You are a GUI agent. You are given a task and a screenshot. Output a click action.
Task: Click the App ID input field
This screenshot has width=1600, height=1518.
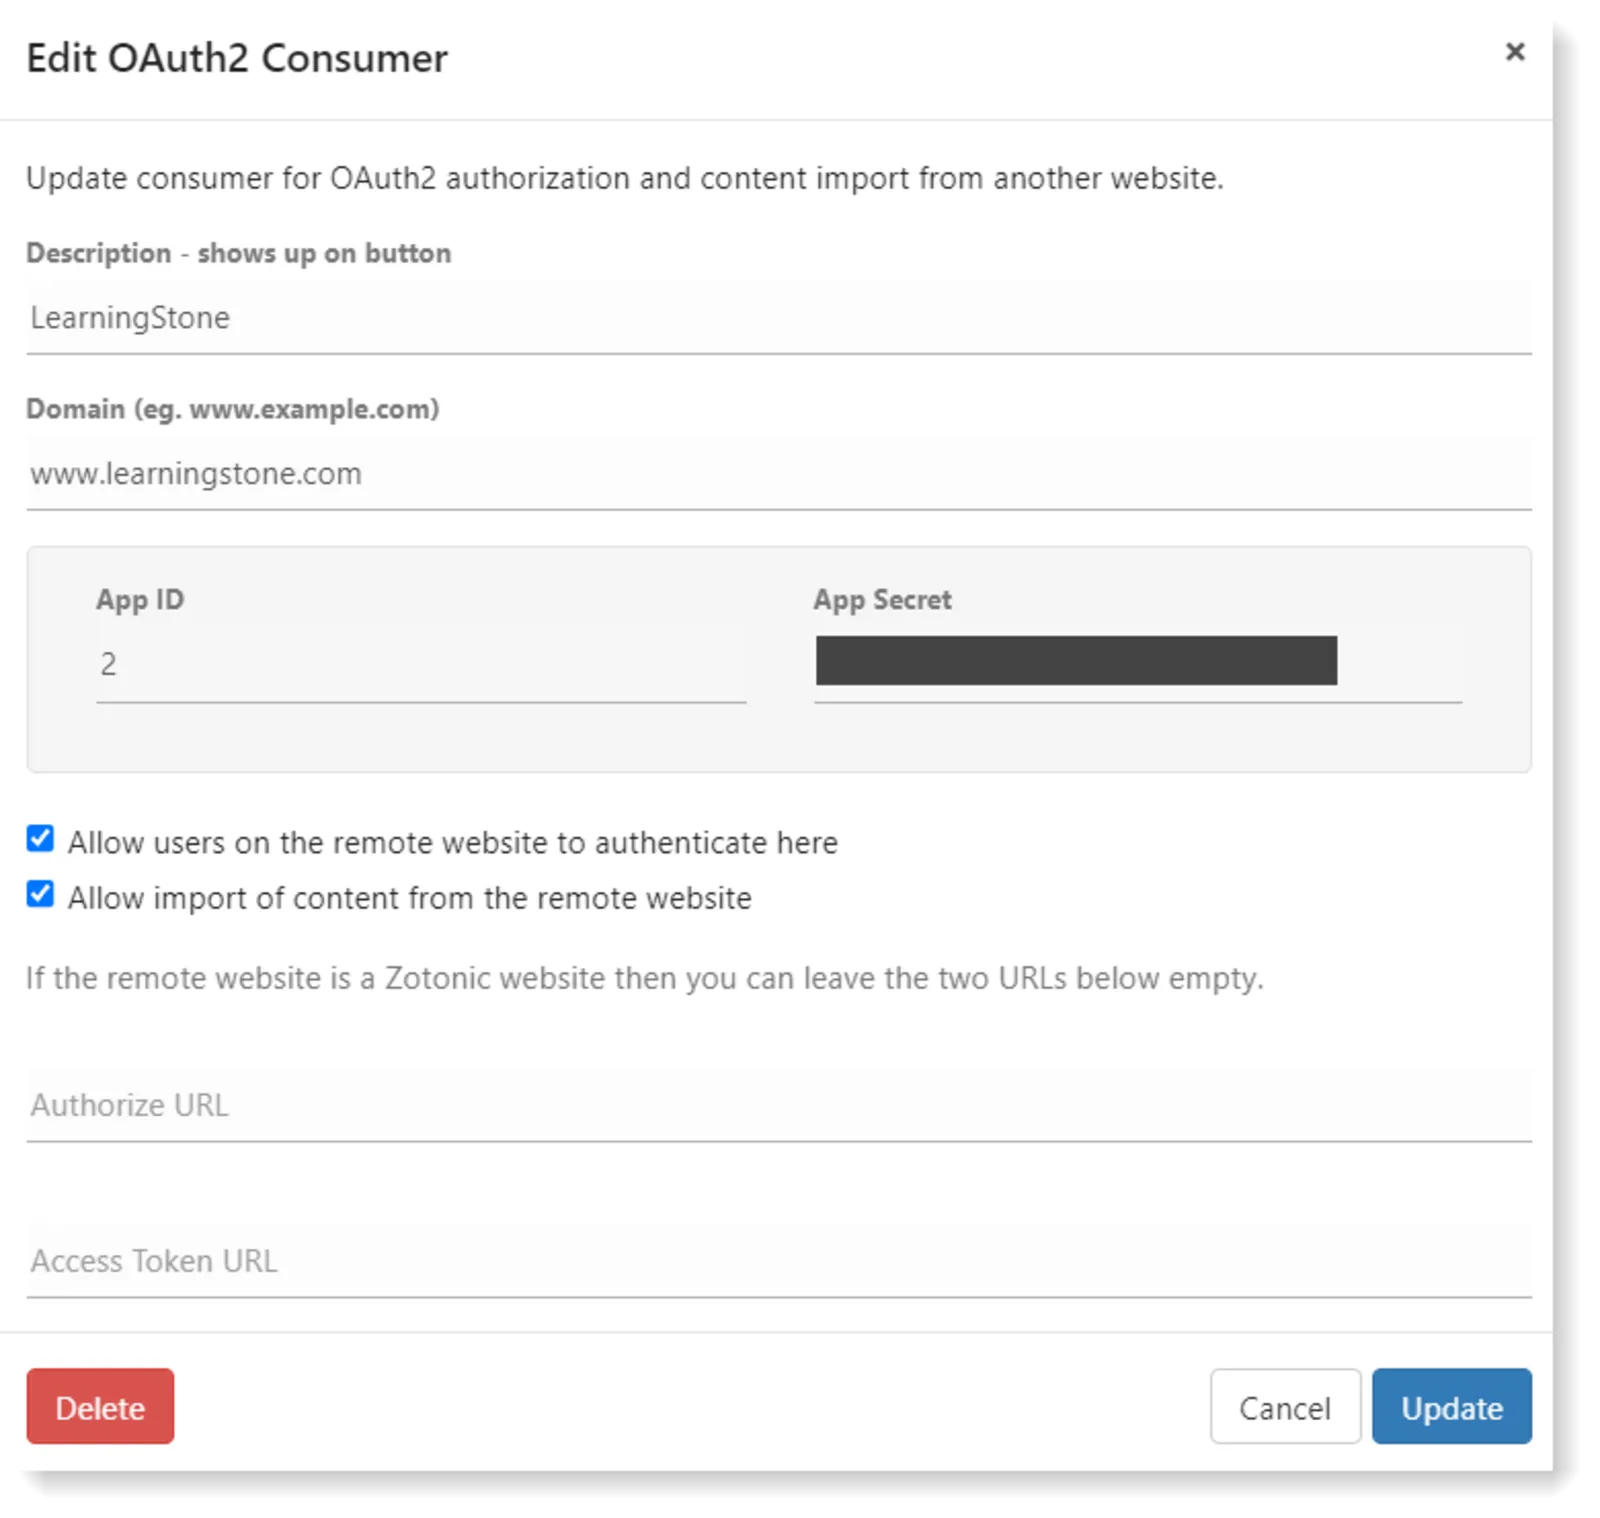[x=421, y=664]
